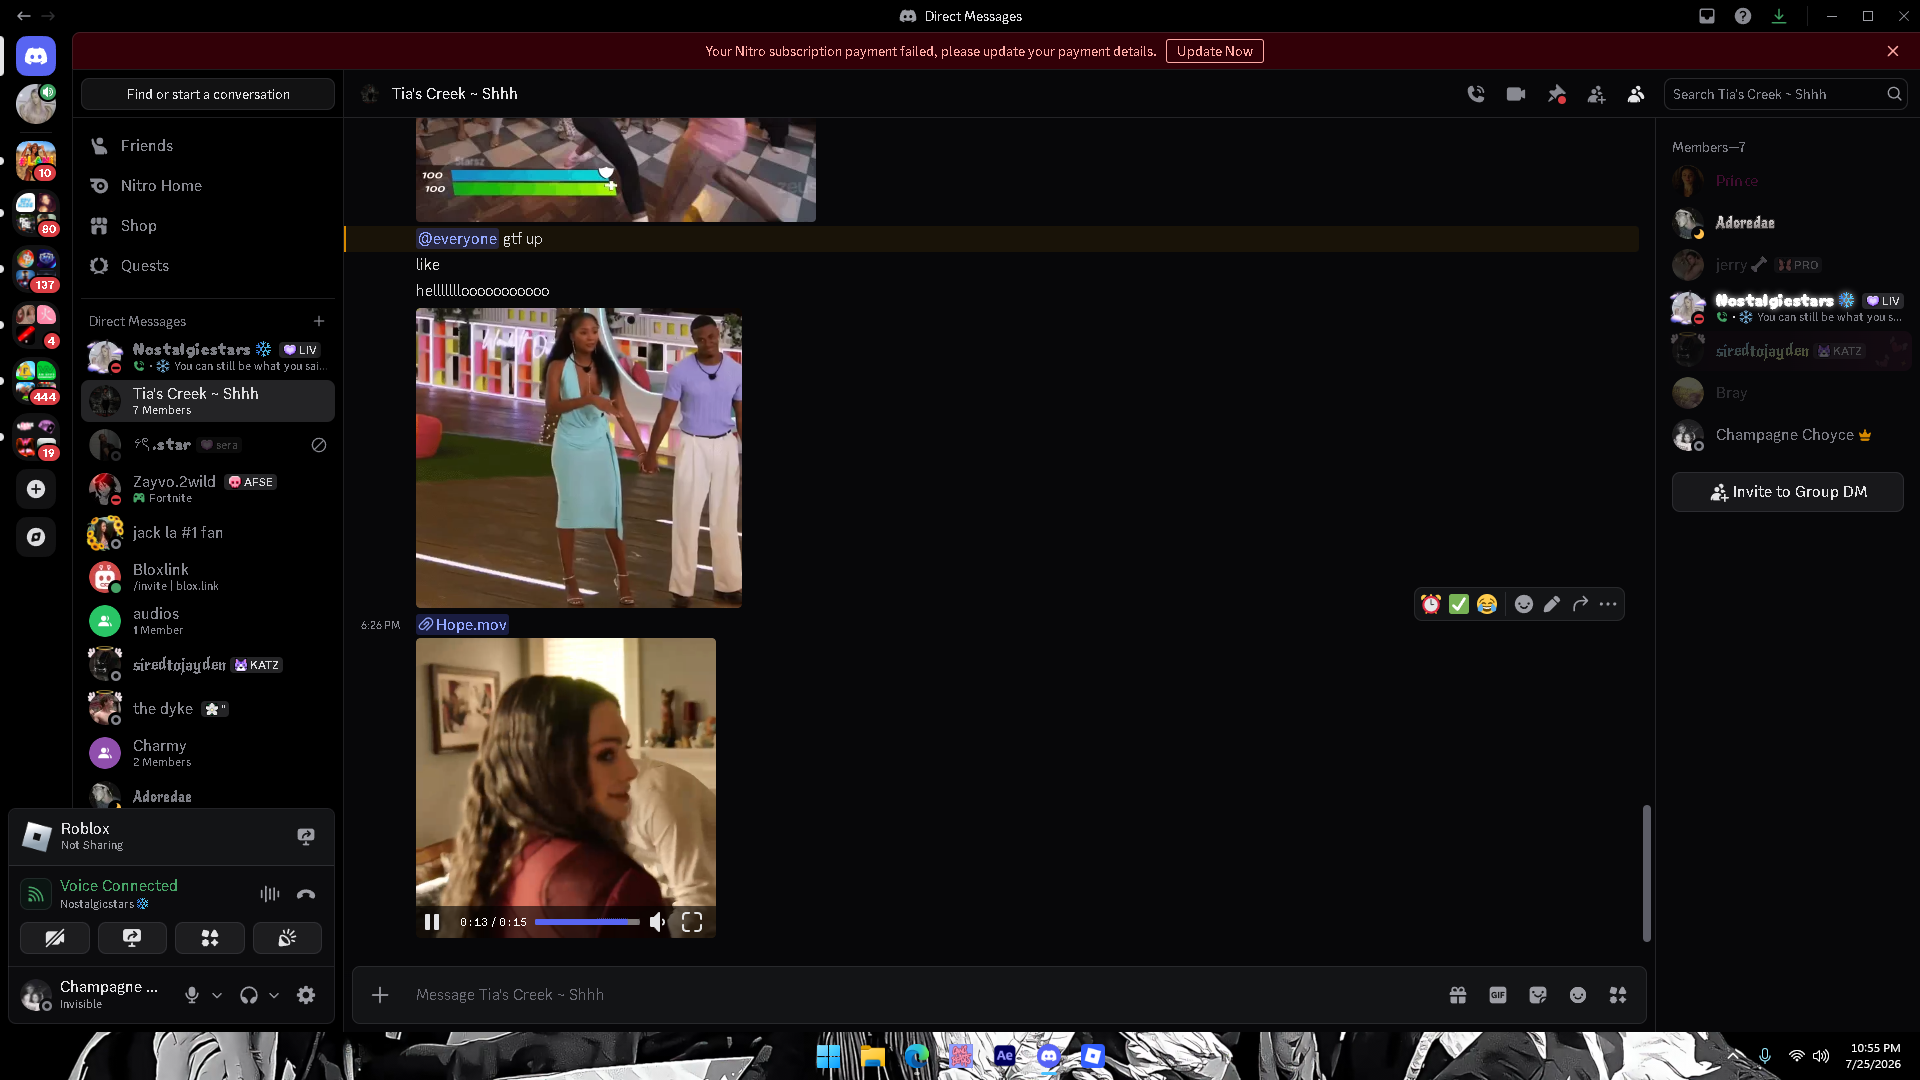
Task: Open Add Reaction on the message
Action: coord(1524,604)
